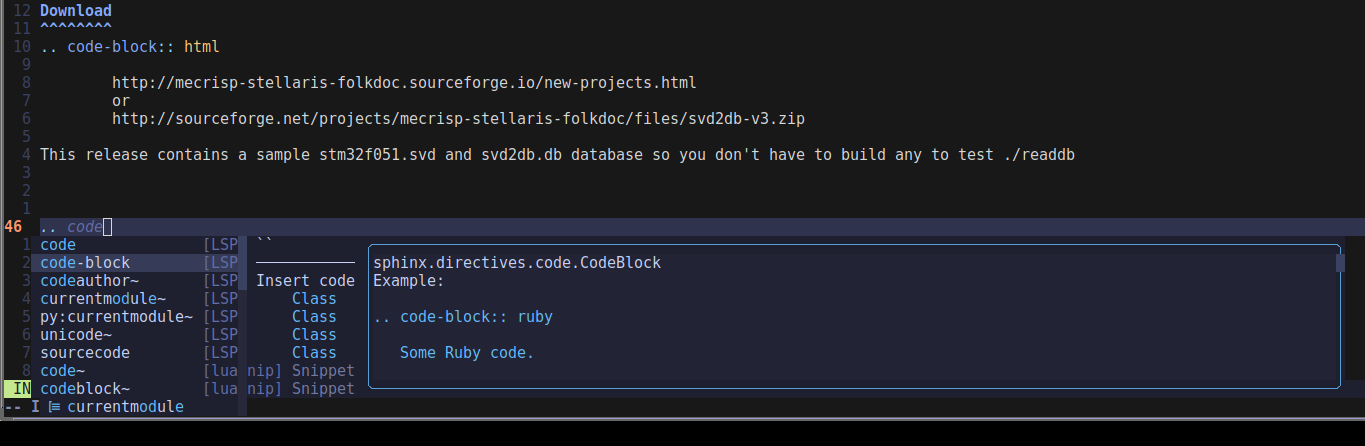The width and height of the screenshot is (1365, 446).
Task: Choose the codeauthor~ completion entry
Action: (89, 281)
